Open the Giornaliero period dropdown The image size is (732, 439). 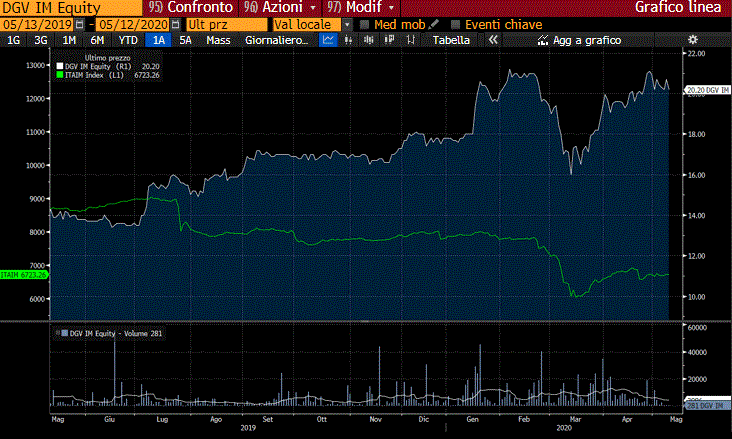(x=276, y=40)
